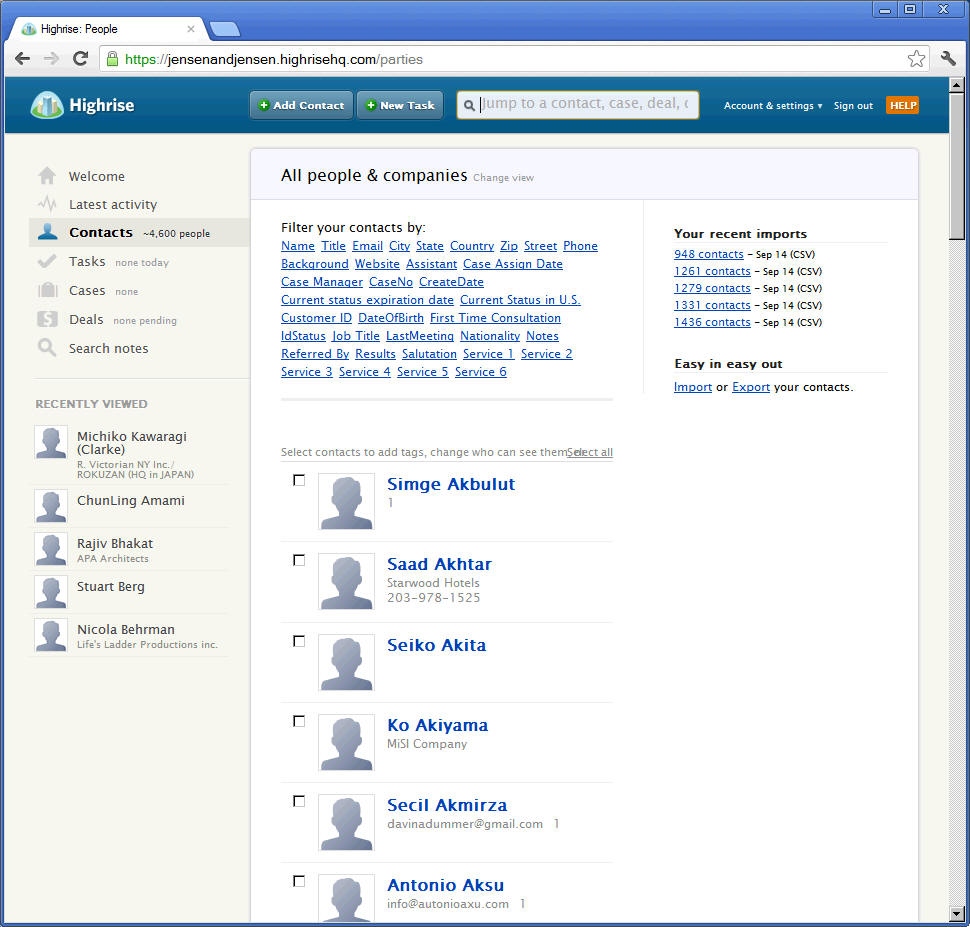
Task: Click the SSL padlock icon
Action: click(x=112, y=59)
